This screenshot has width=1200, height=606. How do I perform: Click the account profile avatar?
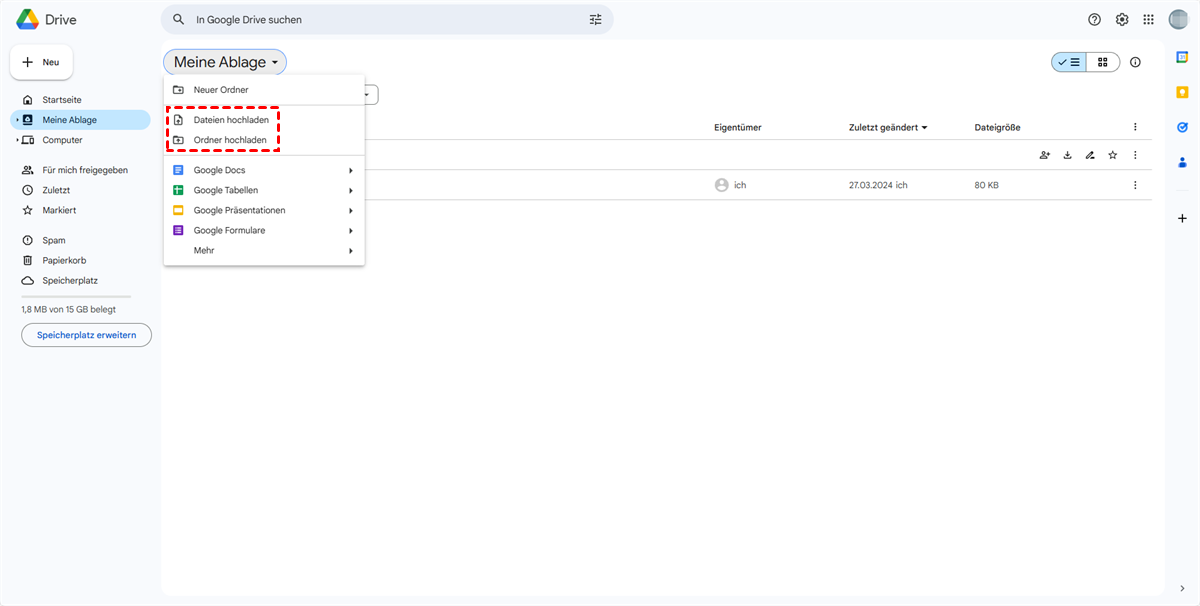pyautogui.click(x=1178, y=19)
